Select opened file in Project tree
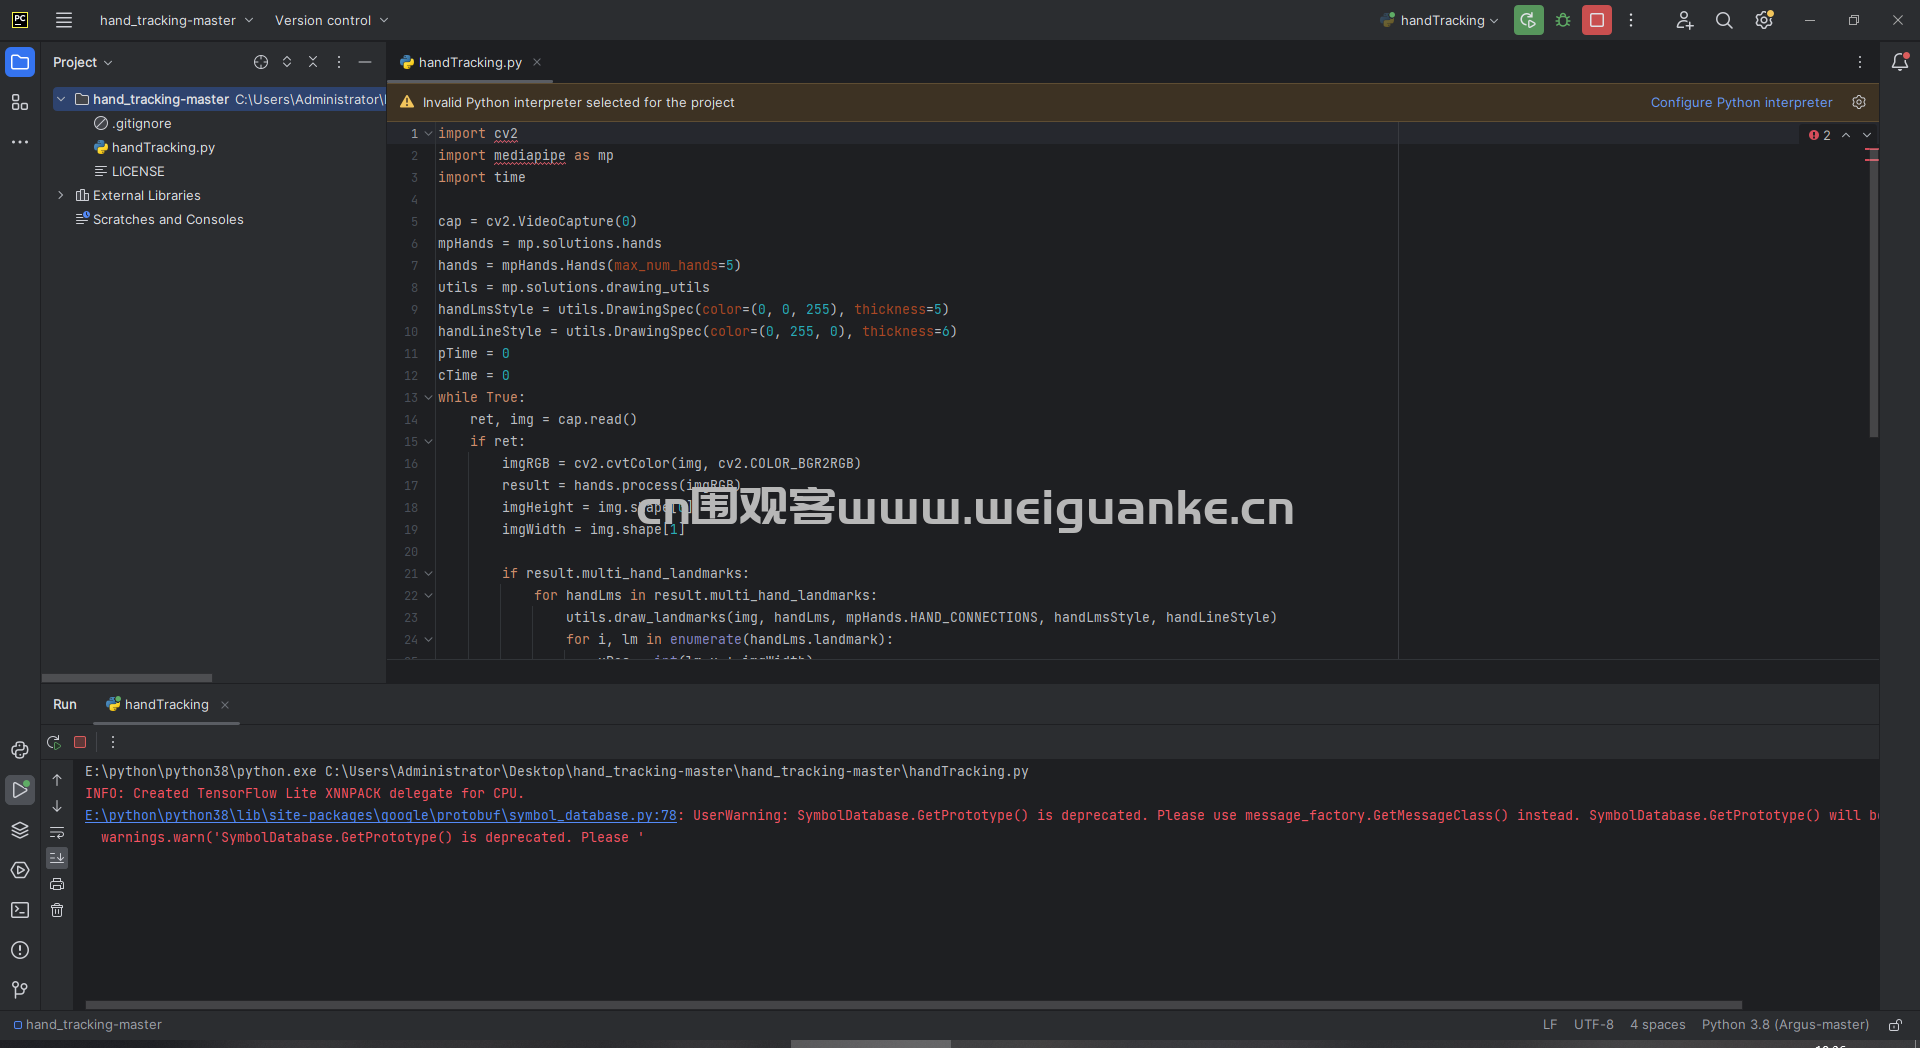This screenshot has height=1048, width=1920. pyautogui.click(x=261, y=62)
